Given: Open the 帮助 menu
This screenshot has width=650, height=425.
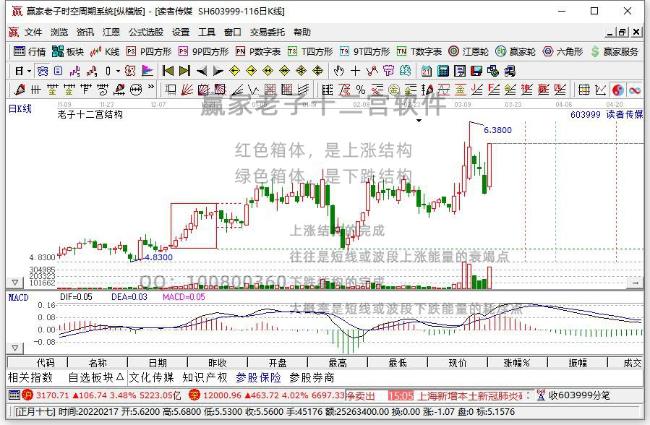Looking at the screenshot, I should [x=302, y=32].
